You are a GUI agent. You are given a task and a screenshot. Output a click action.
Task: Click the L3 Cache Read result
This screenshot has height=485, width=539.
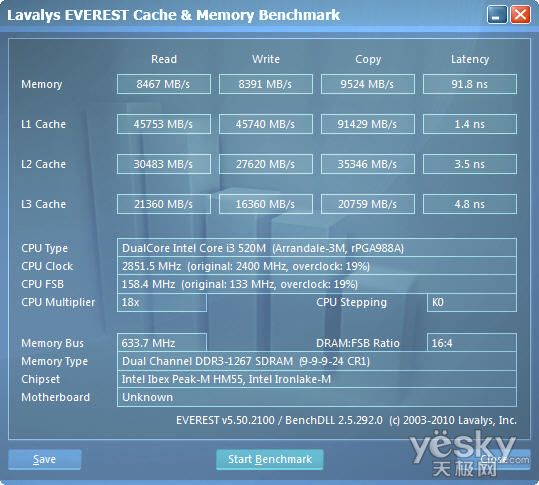pyautogui.click(x=164, y=204)
